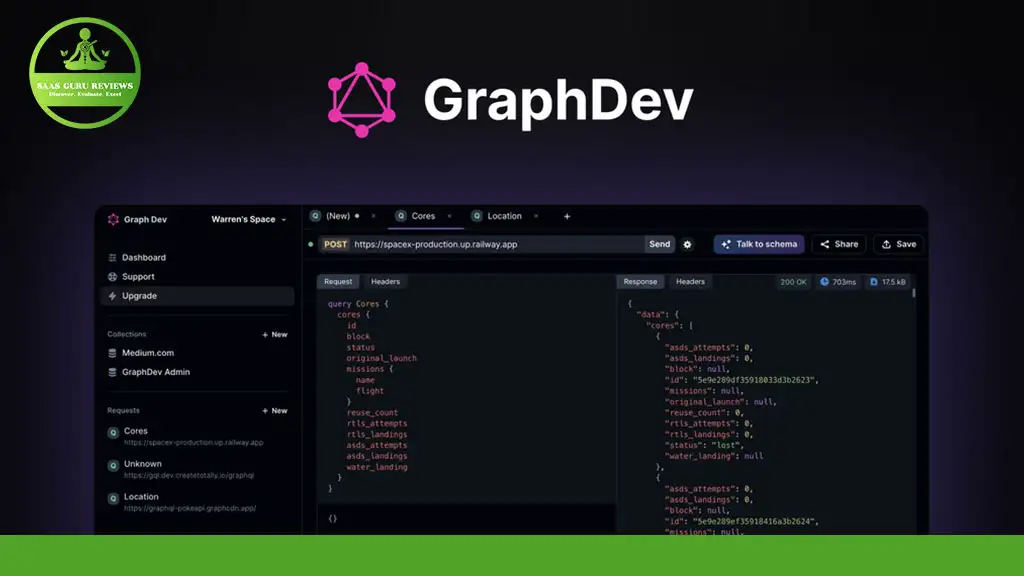Click the 17.5 kB response size badge
This screenshot has width=1024, height=576.
tap(888, 282)
